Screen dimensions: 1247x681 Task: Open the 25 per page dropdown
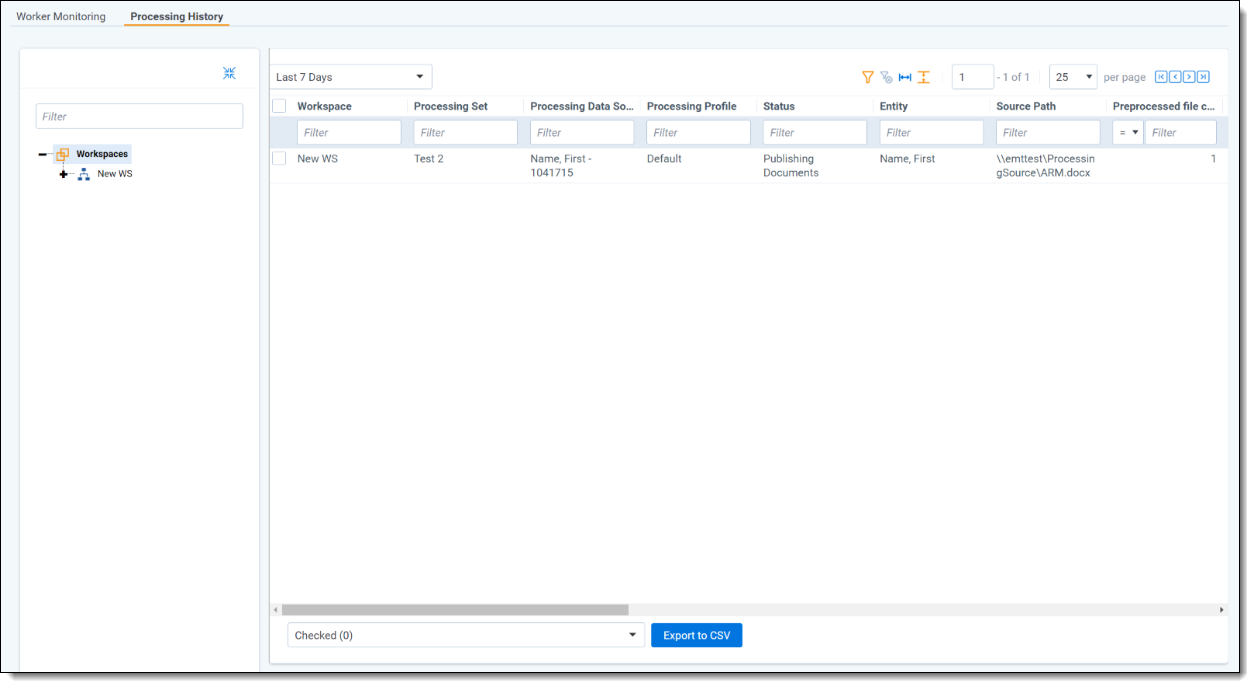coord(1072,77)
